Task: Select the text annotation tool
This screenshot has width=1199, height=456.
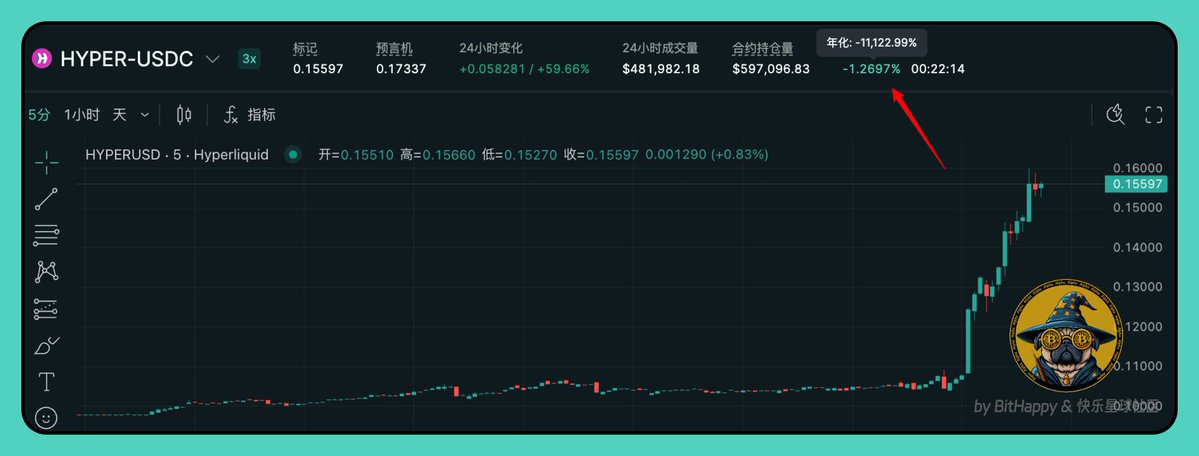Action: [46, 381]
